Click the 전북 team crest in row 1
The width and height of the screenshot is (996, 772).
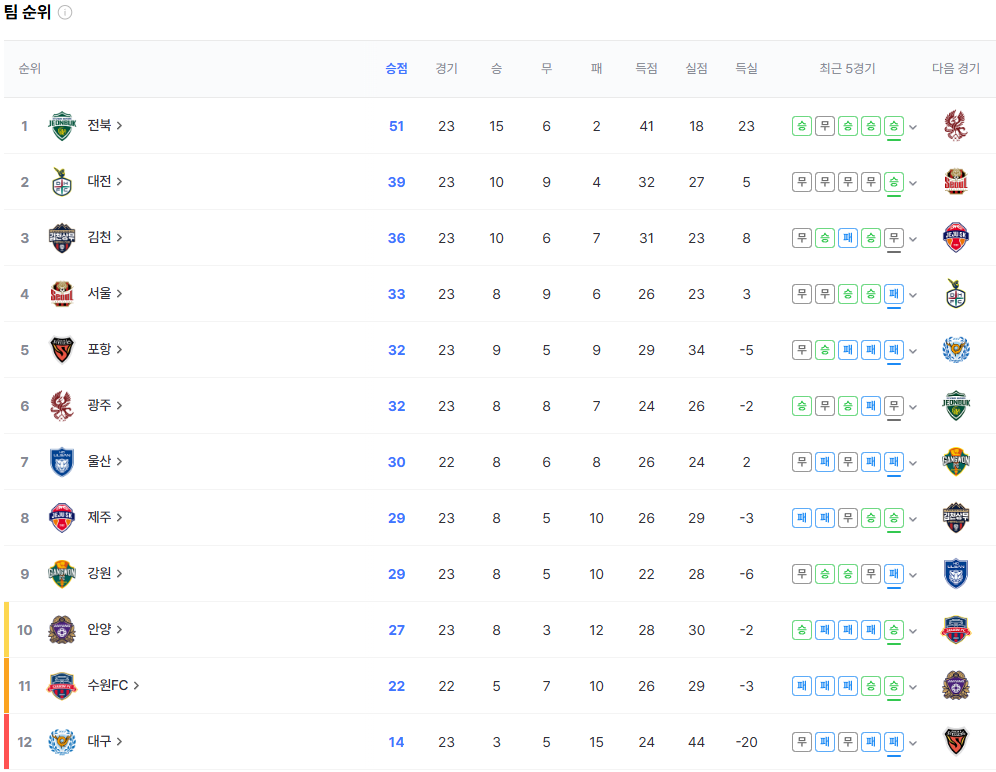62,126
